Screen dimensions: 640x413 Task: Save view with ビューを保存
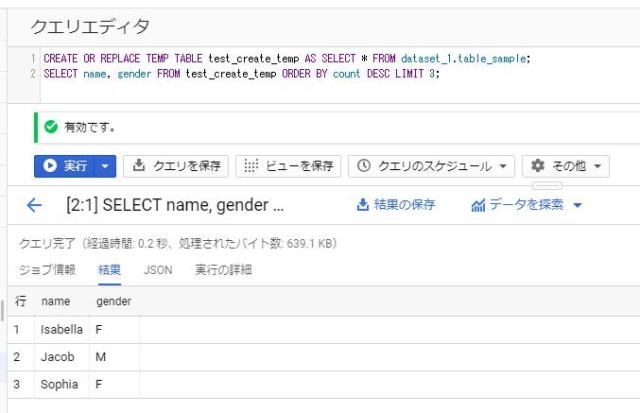point(288,166)
